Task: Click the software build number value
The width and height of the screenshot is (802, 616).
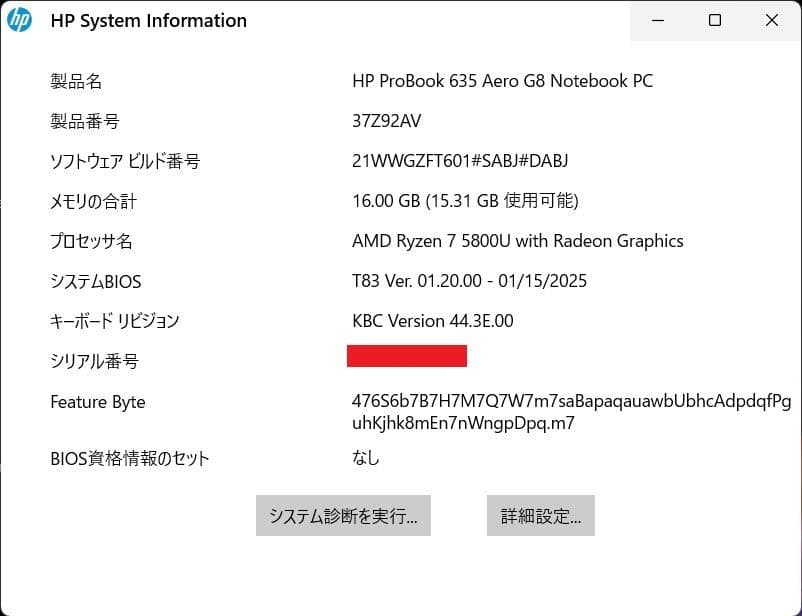Action: 461,161
